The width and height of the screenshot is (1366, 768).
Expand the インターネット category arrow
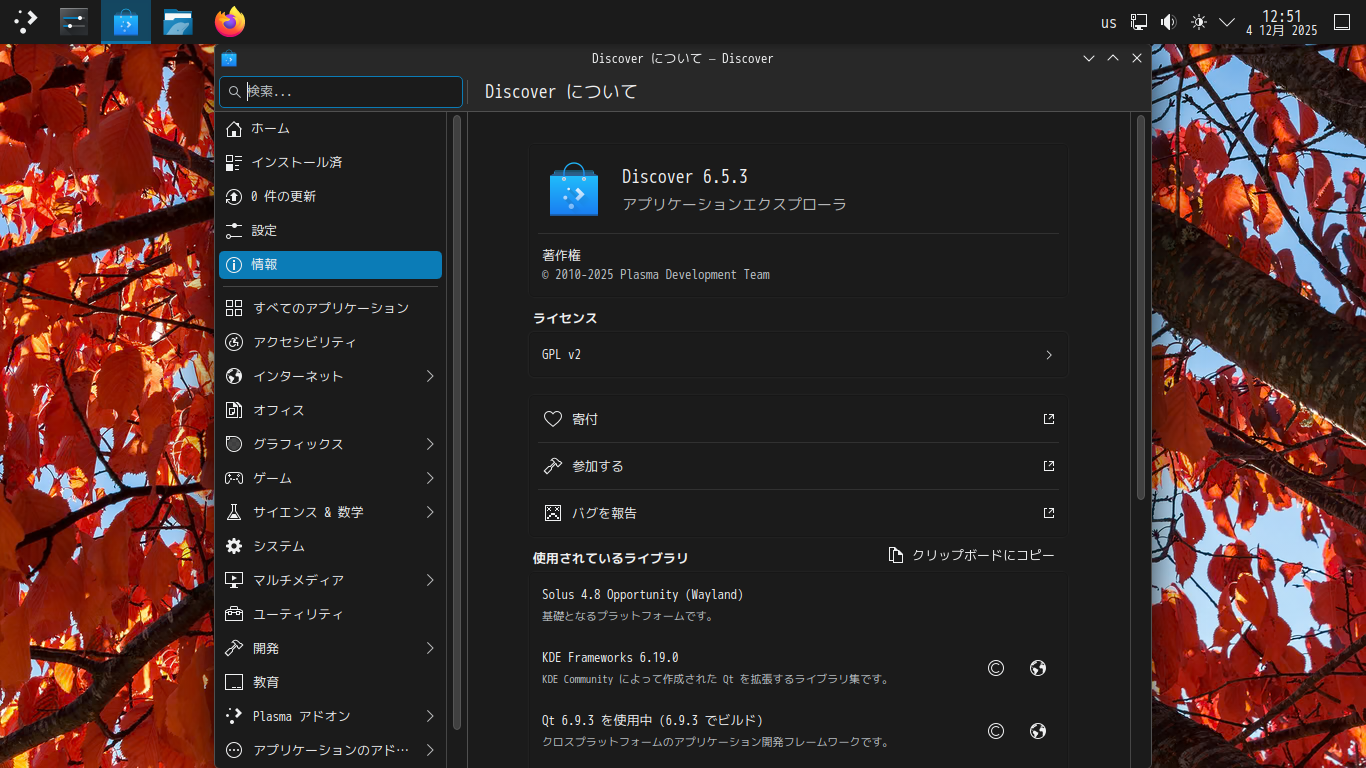[430, 376]
